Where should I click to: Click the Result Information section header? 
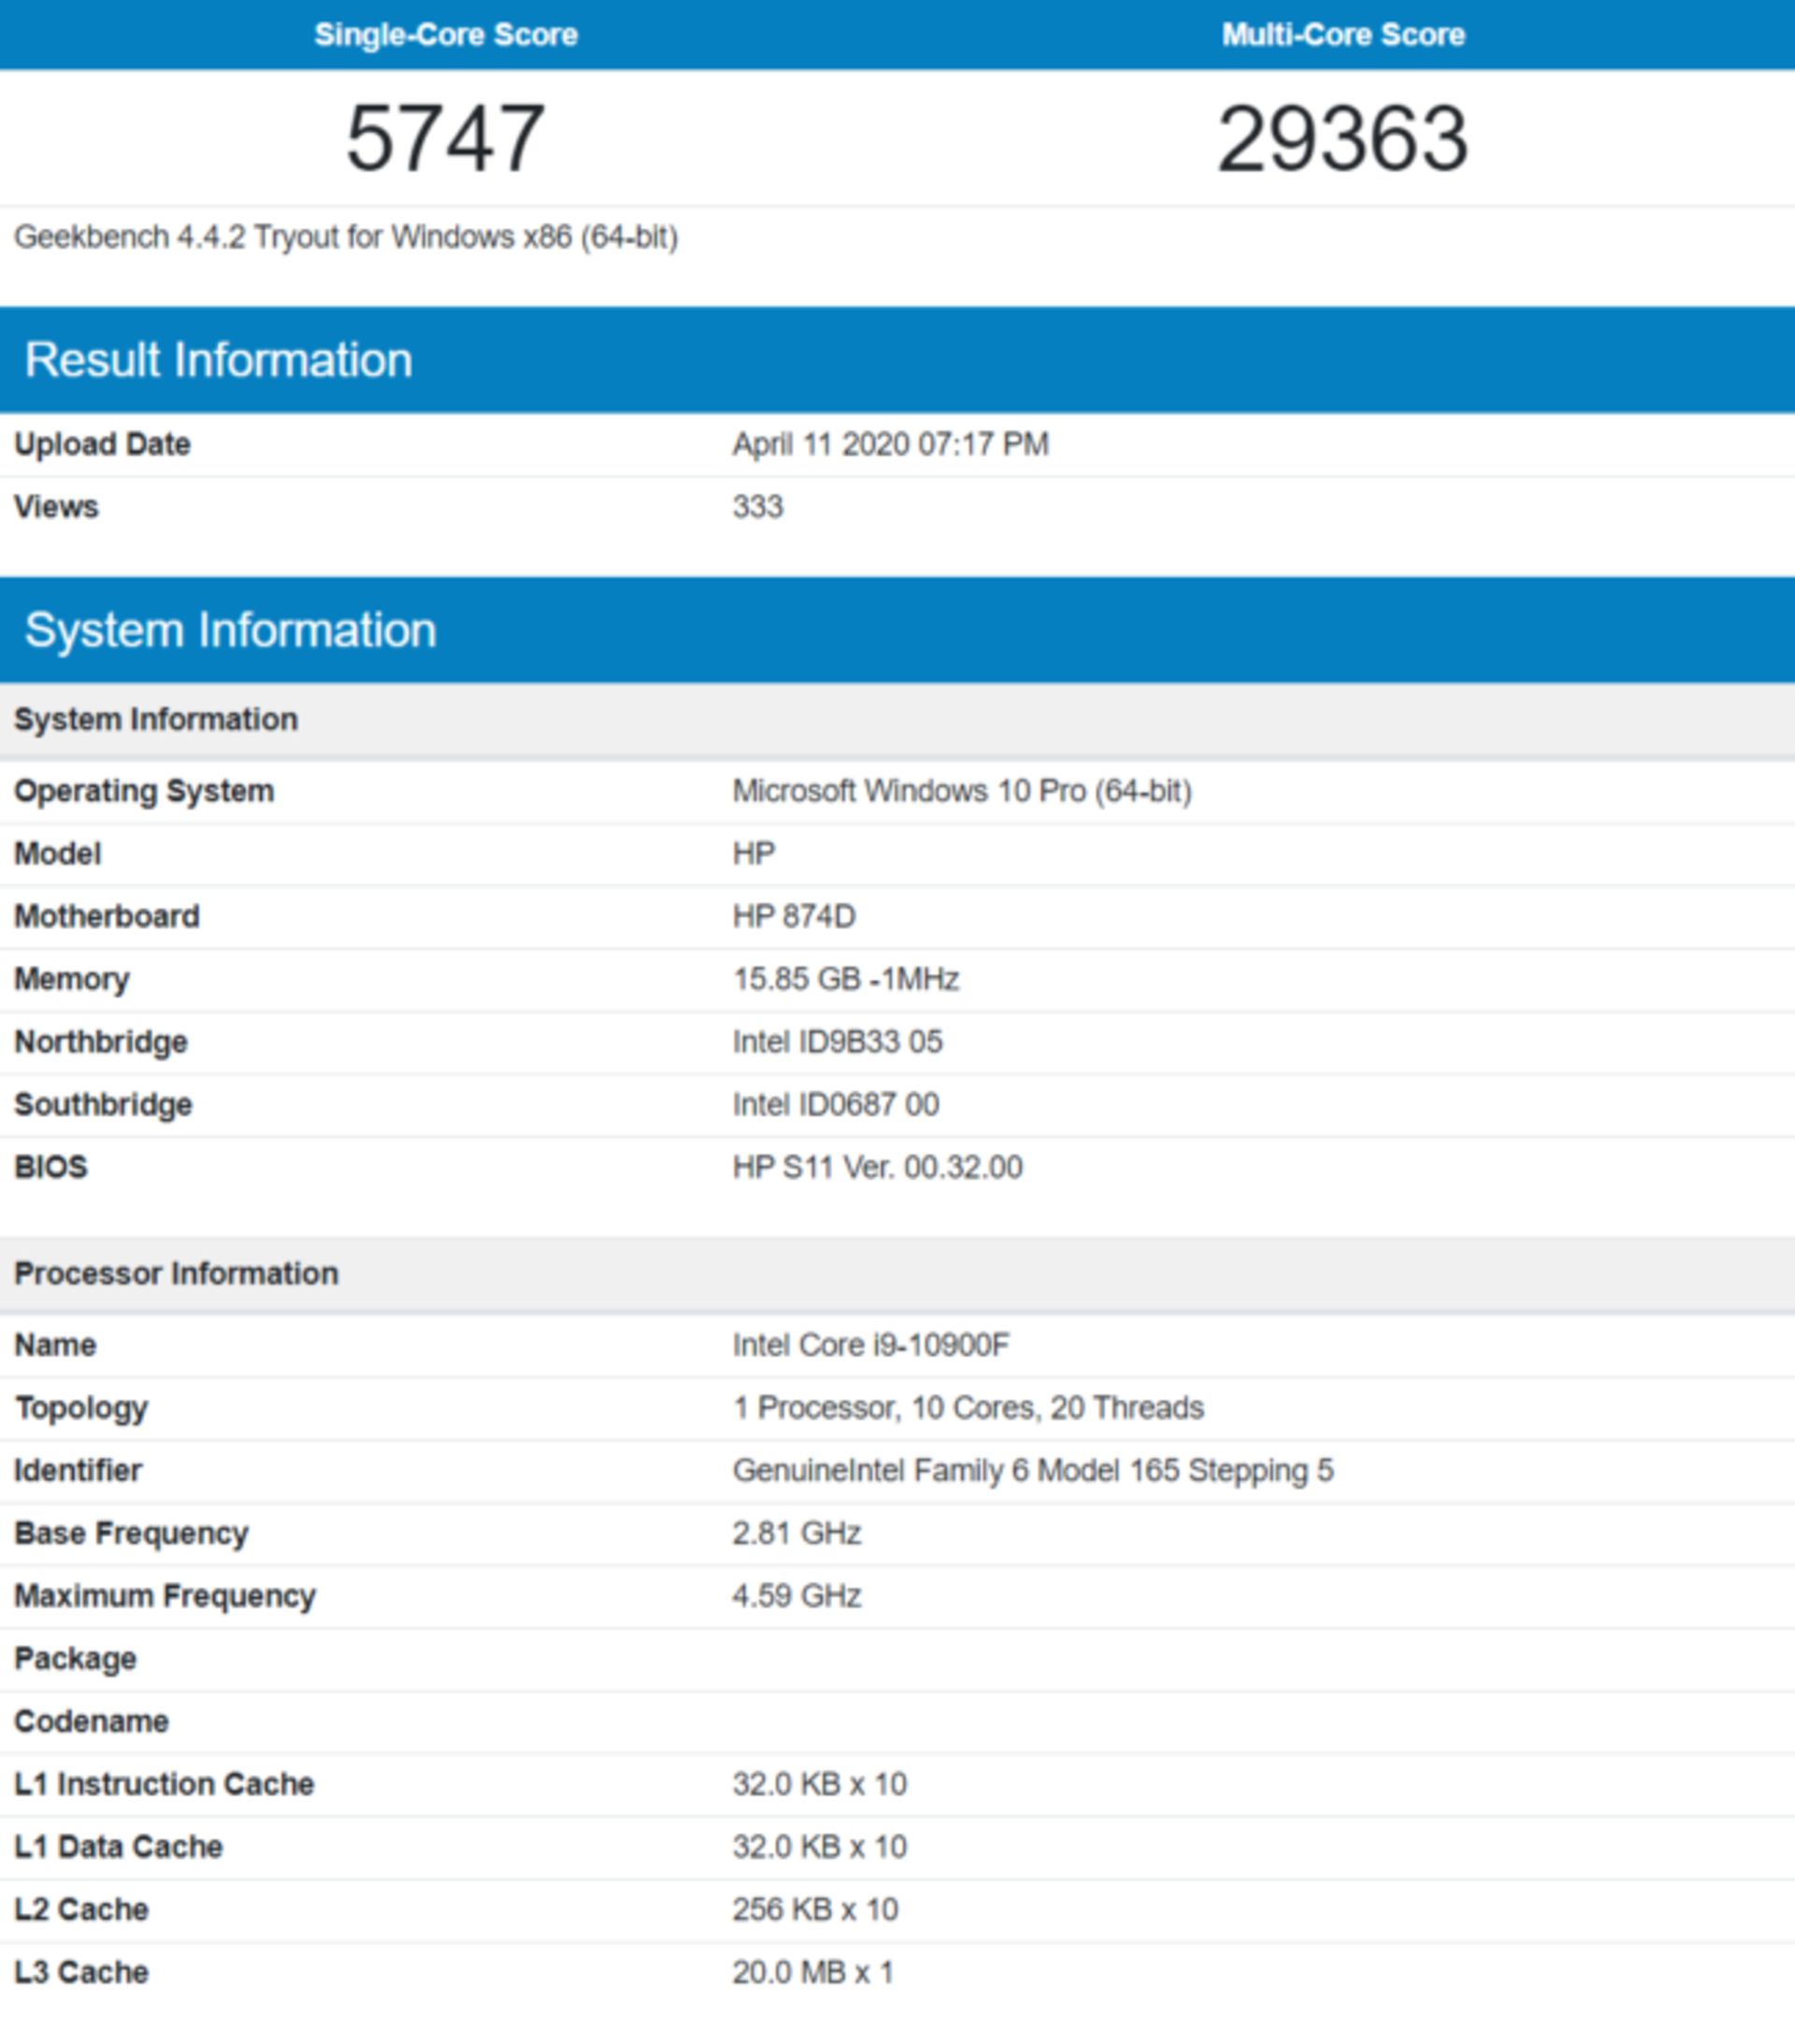pos(218,359)
